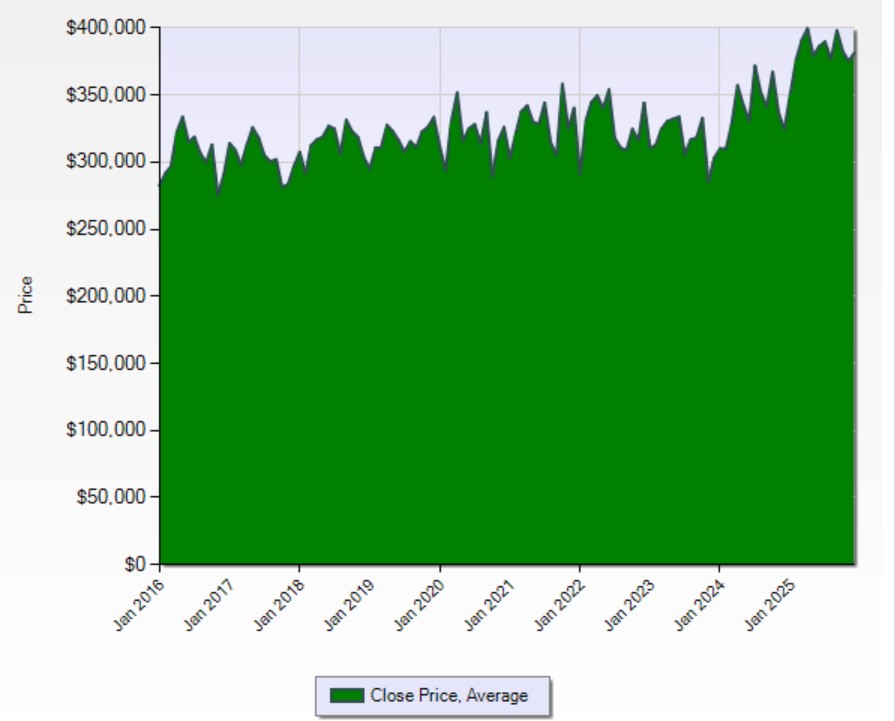This screenshot has height=721, width=895.
Task: Select the $50,000 y-axis label
Action: coord(116,497)
